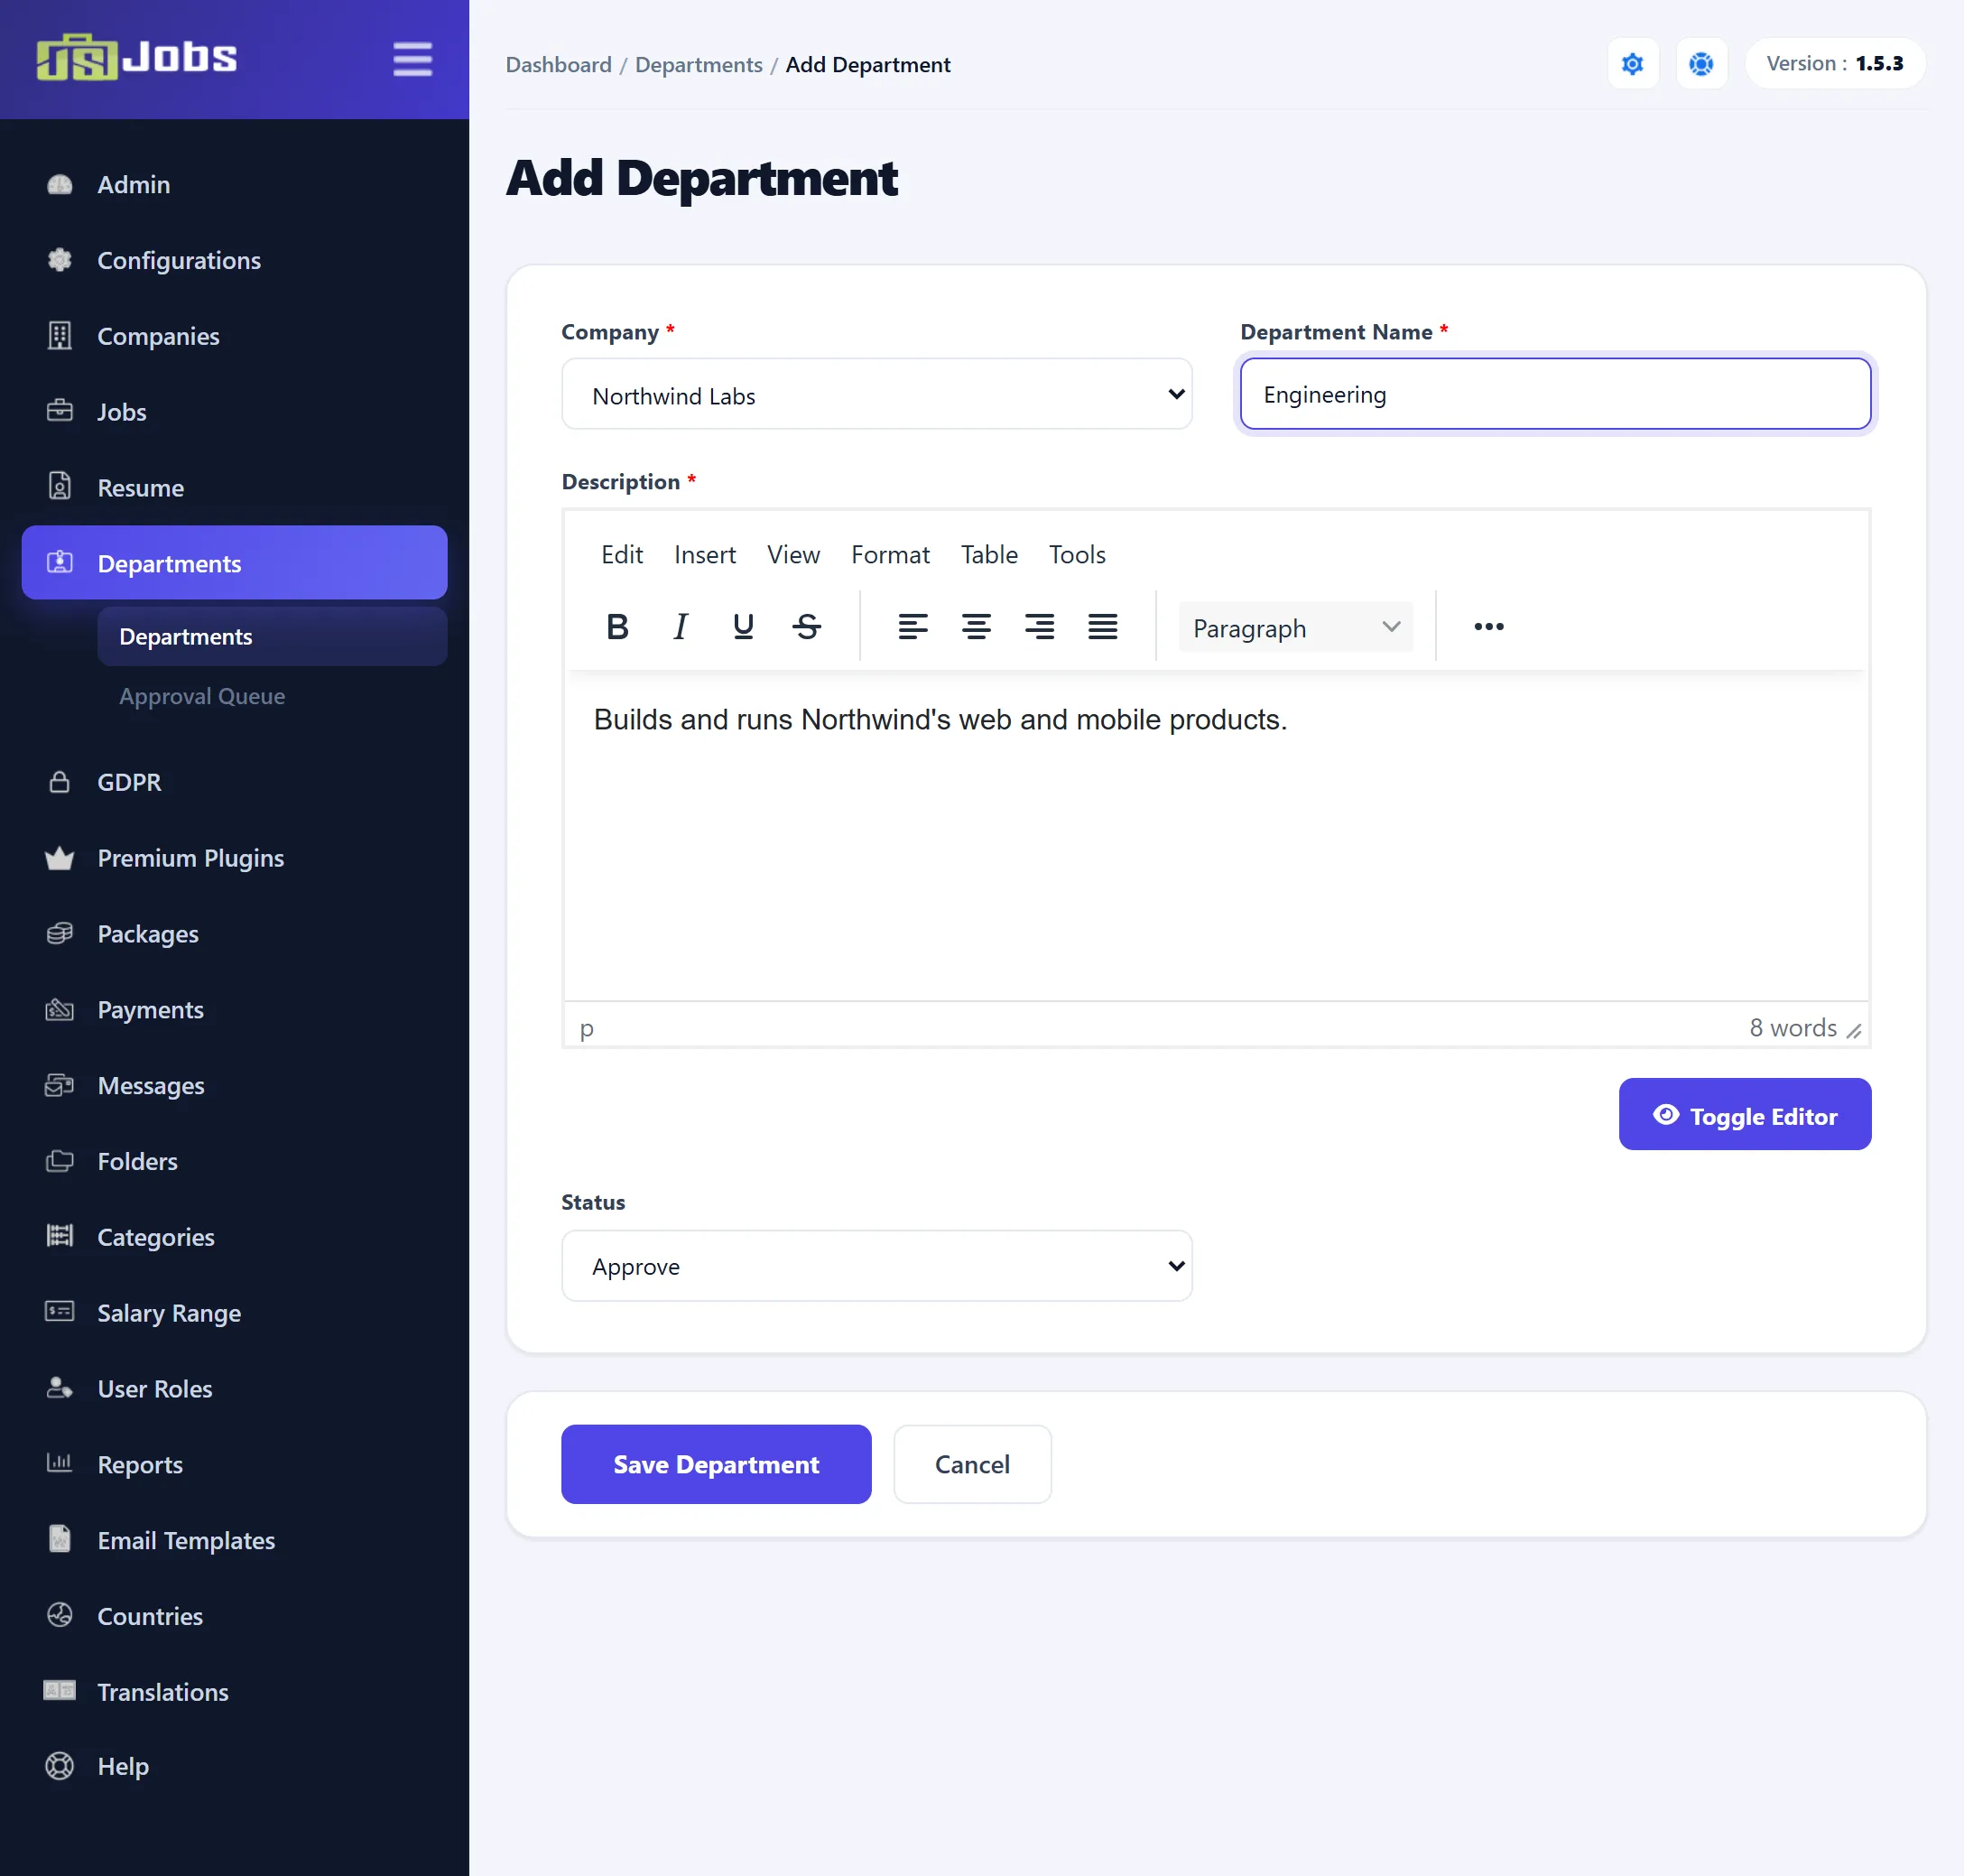Screen dimensions: 1964x1876
Task: Open Companies in the sidebar
Action: pyautogui.click(x=234, y=337)
